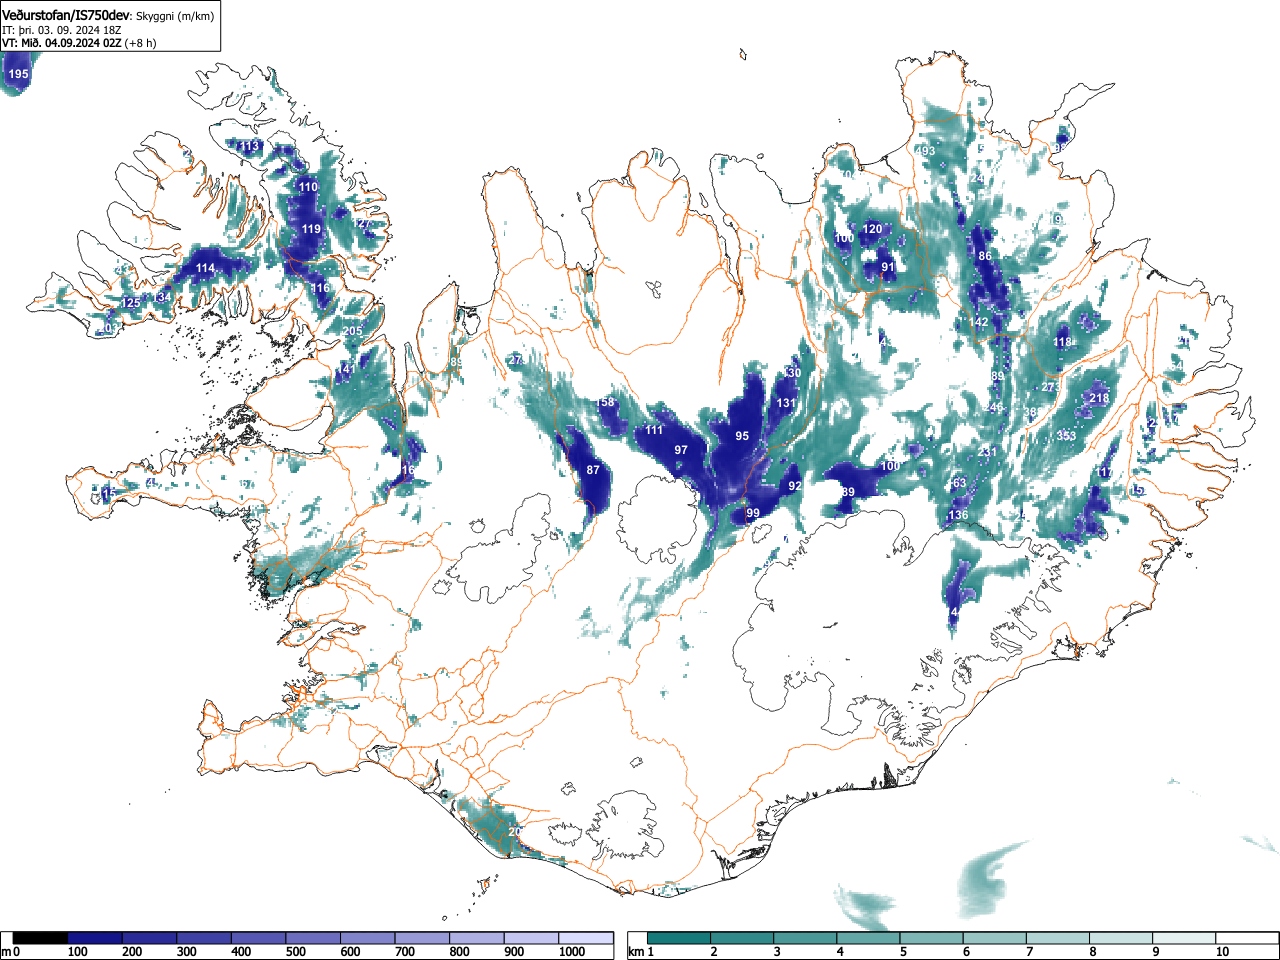1280x960 pixels.
Task: Click the 120 visibility value
Action: [873, 229]
